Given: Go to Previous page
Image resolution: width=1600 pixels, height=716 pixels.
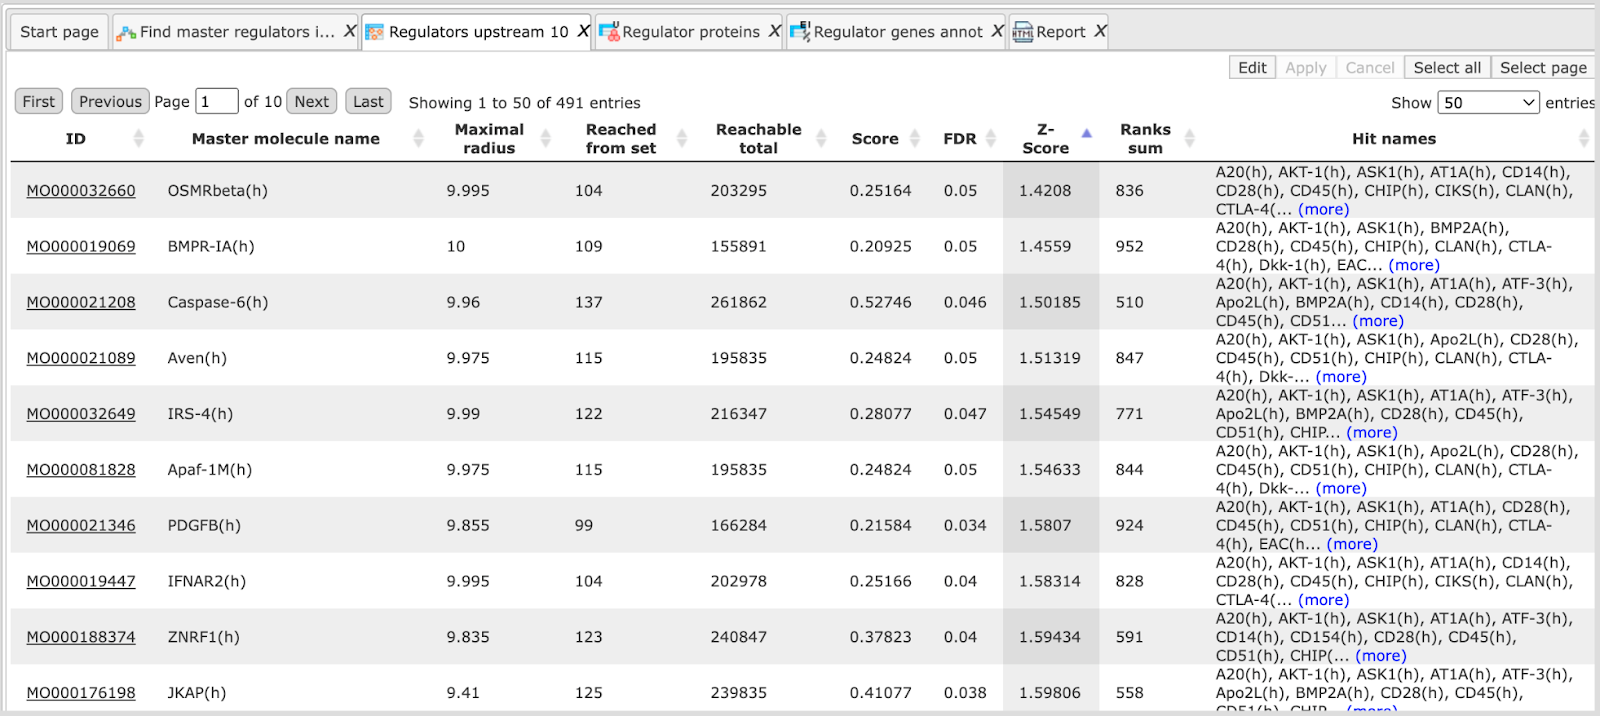Looking at the screenshot, I should (110, 101).
